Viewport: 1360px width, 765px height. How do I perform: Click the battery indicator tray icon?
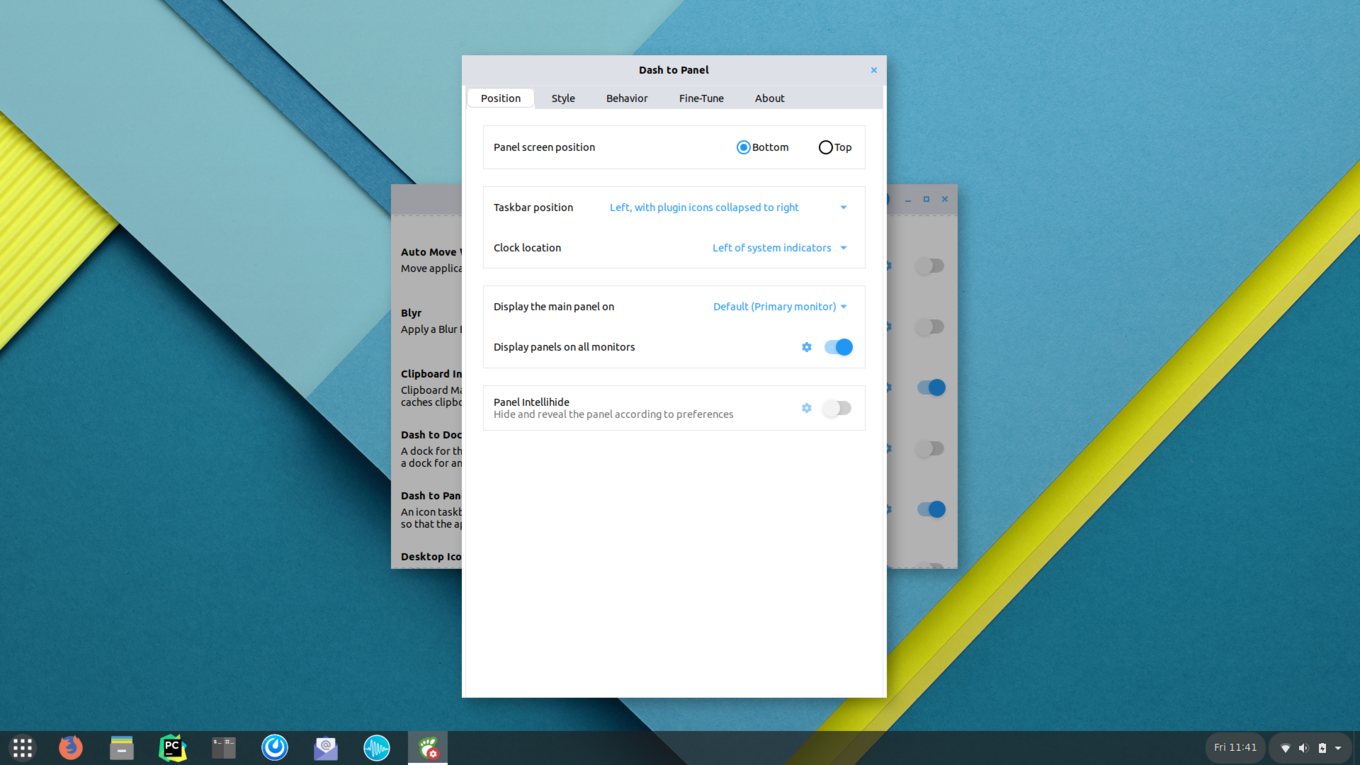tap(1322, 748)
